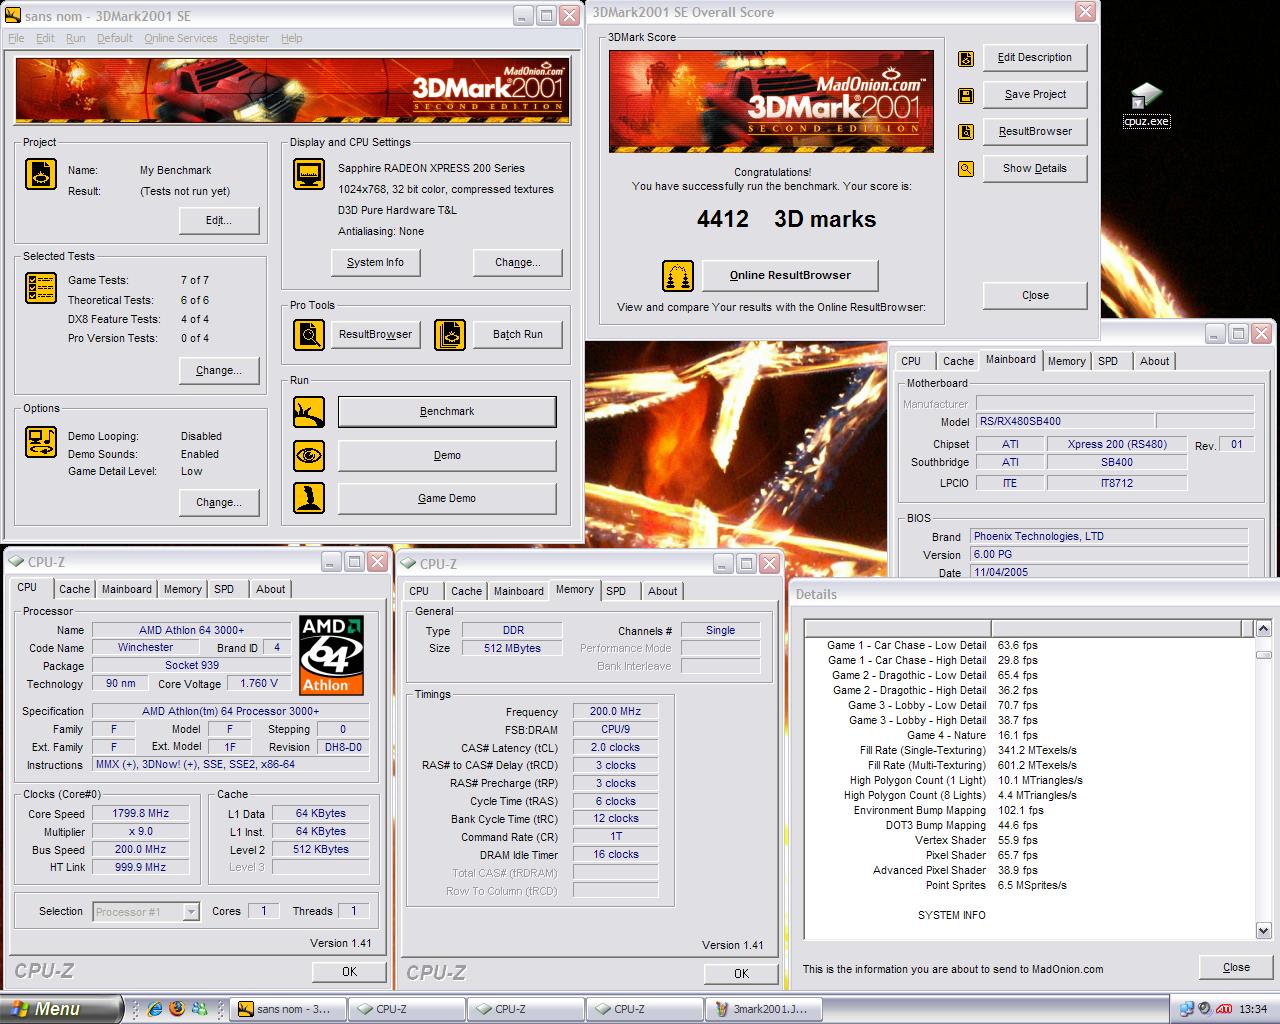Select the cpuz.exe desktop icon
The width and height of the screenshot is (1280, 1024).
[1146, 106]
